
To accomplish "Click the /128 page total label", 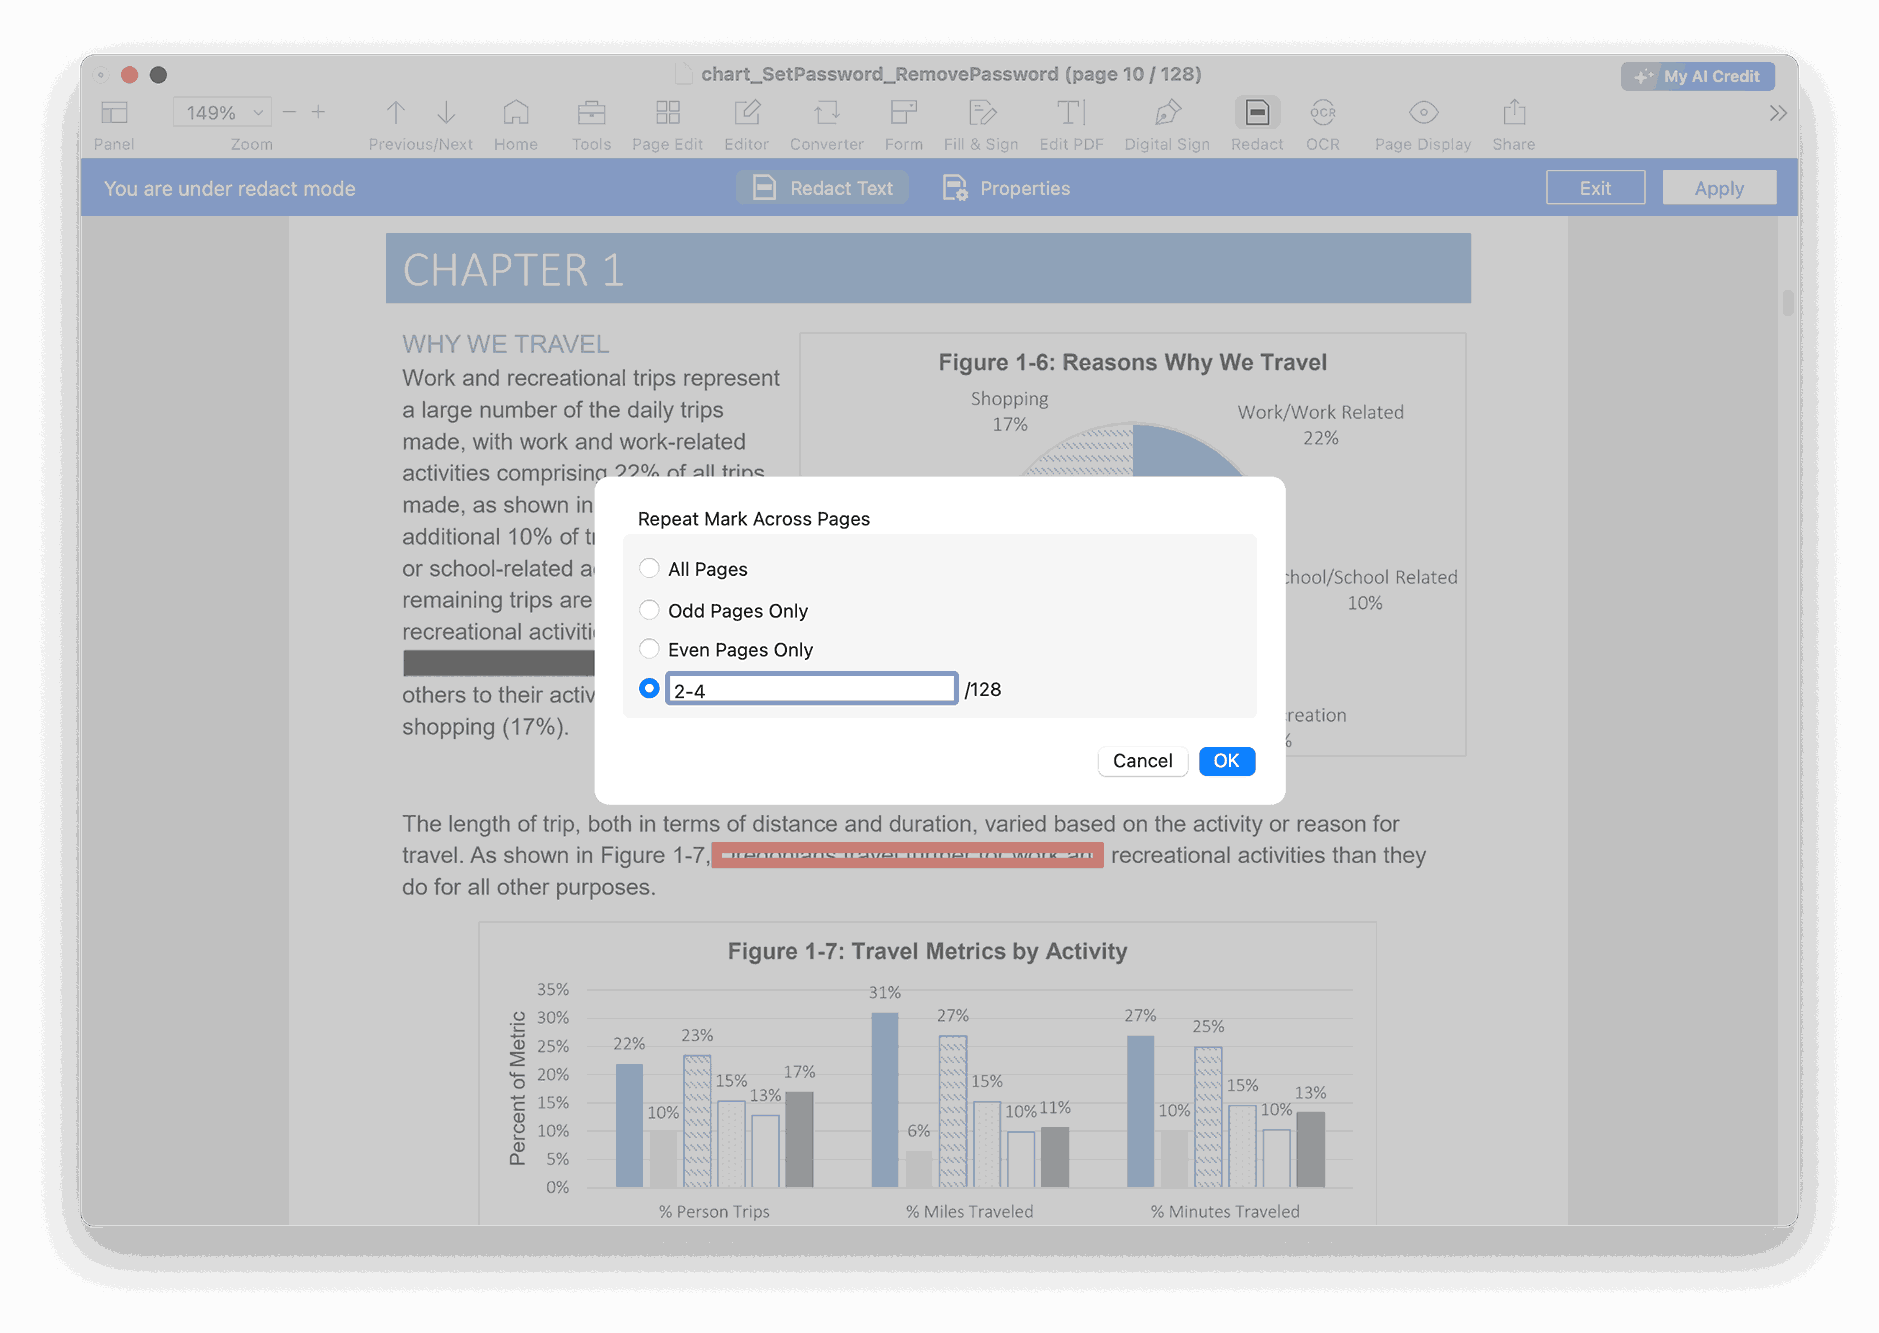I will click(x=983, y=689).
